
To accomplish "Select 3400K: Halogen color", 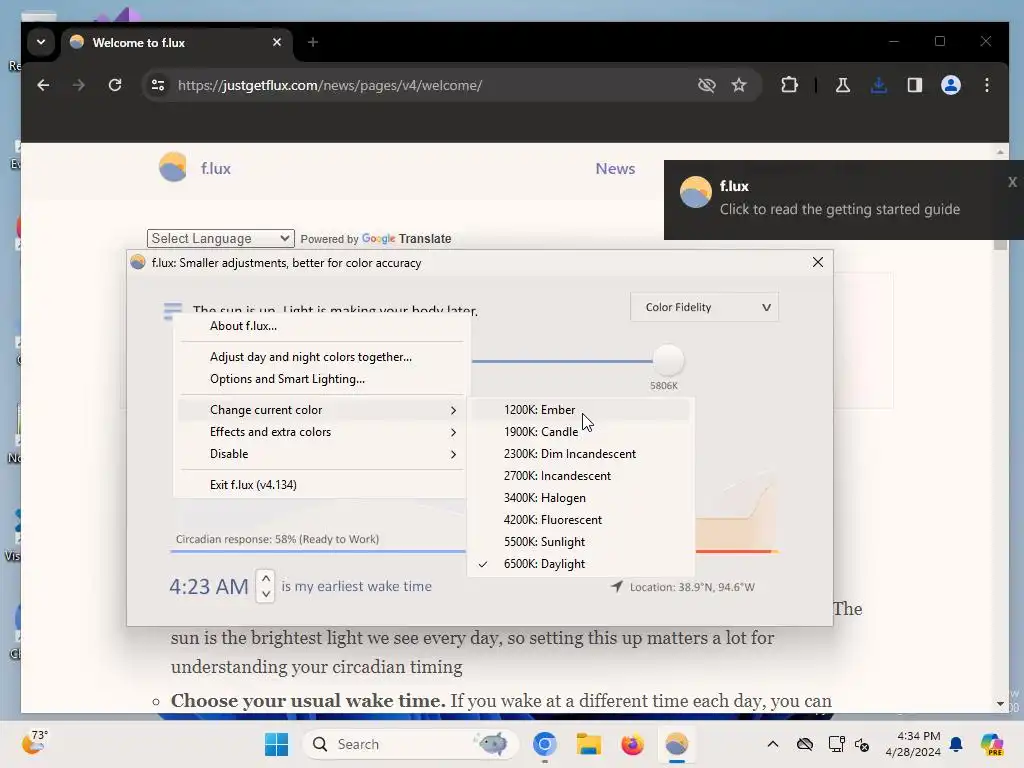I will point(579,498).
